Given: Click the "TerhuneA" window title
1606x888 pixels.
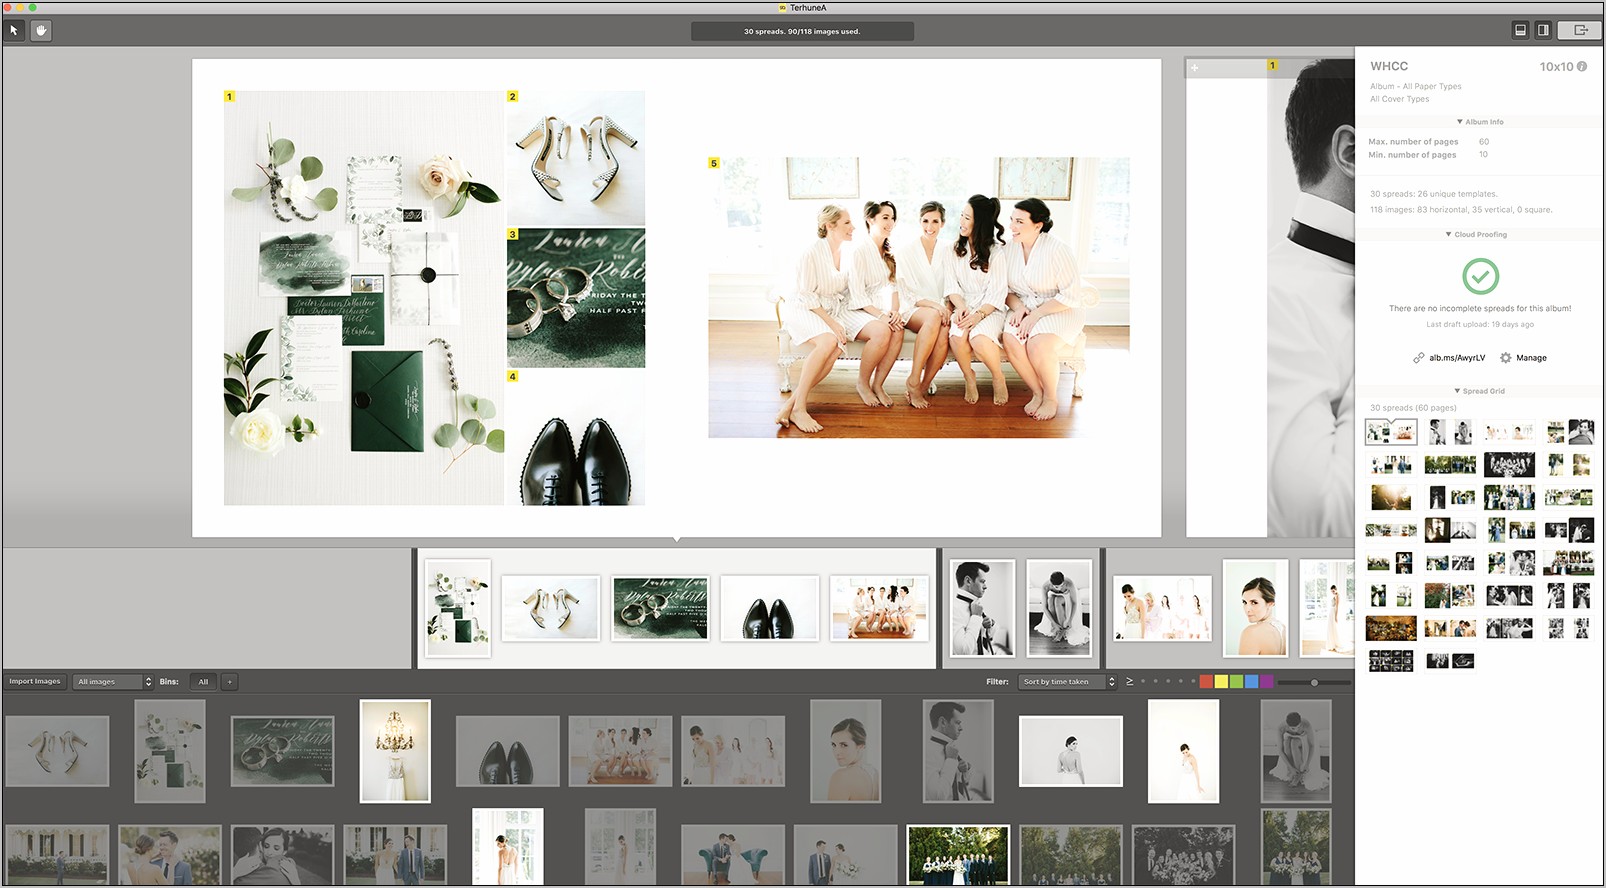Looking at the screenshot, I should (x=808, y=7).
